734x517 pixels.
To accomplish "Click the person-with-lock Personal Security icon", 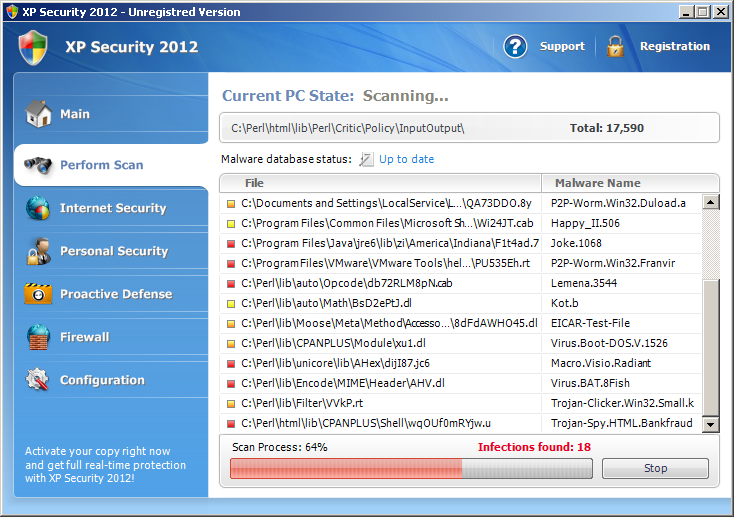I will [39, 251].
